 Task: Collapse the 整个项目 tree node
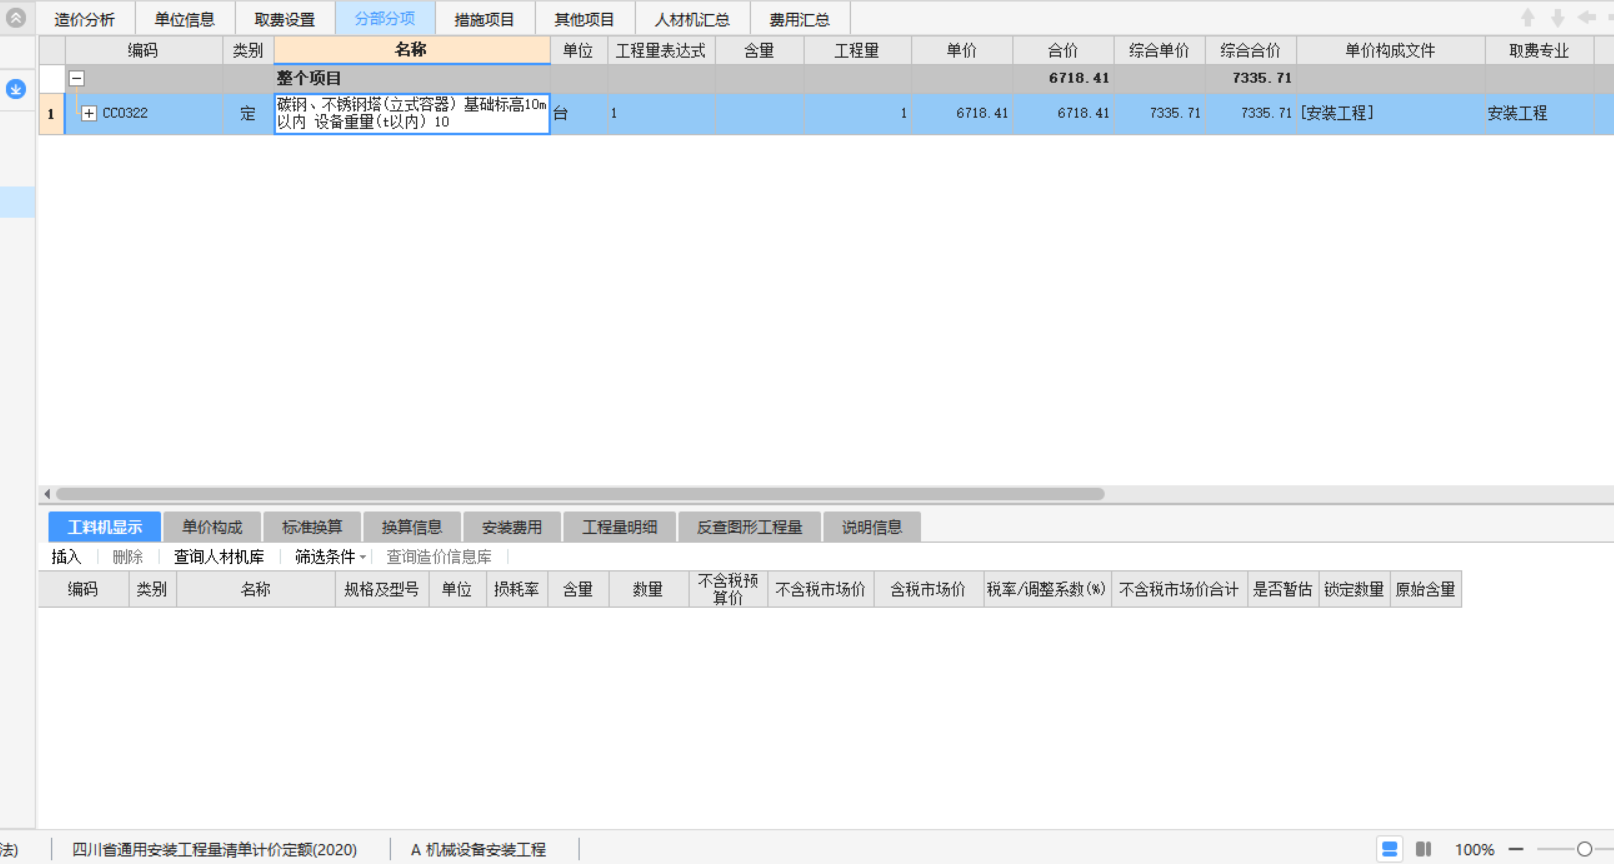77,78
